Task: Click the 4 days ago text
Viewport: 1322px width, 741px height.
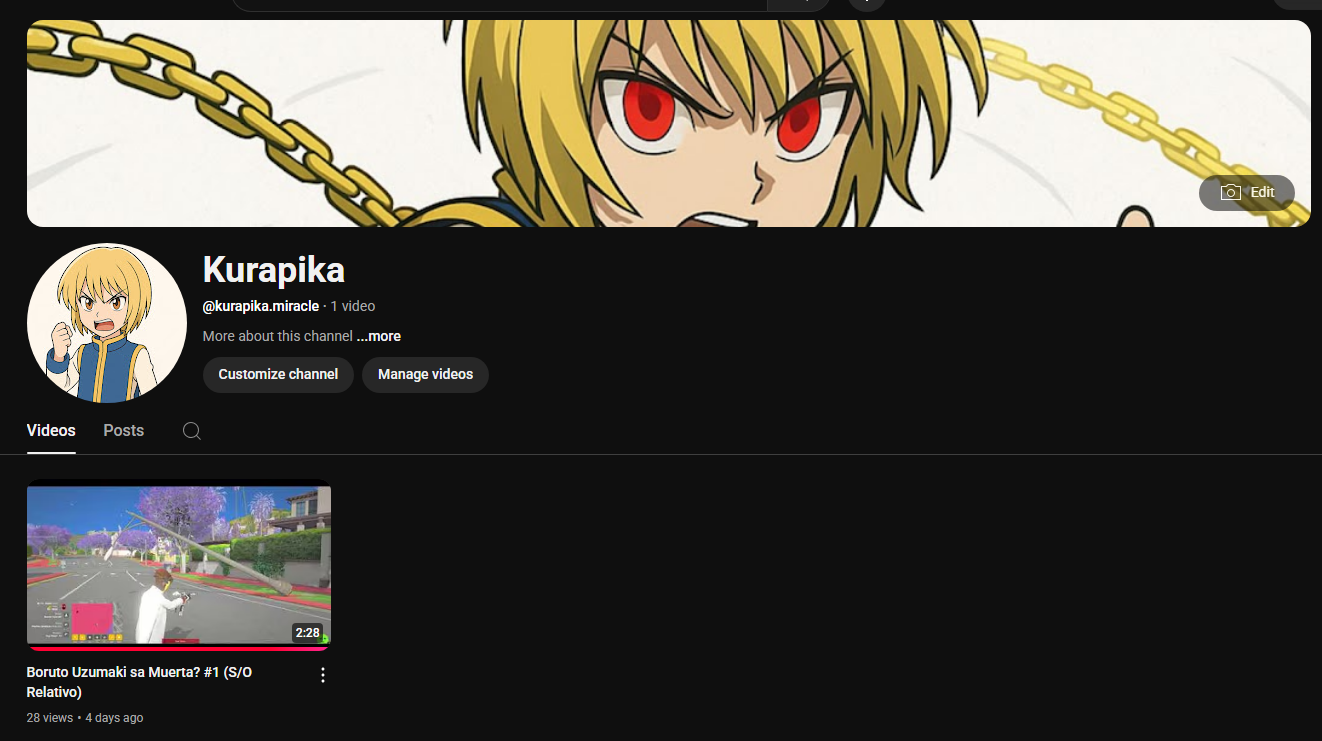Action: click(114, 718)
